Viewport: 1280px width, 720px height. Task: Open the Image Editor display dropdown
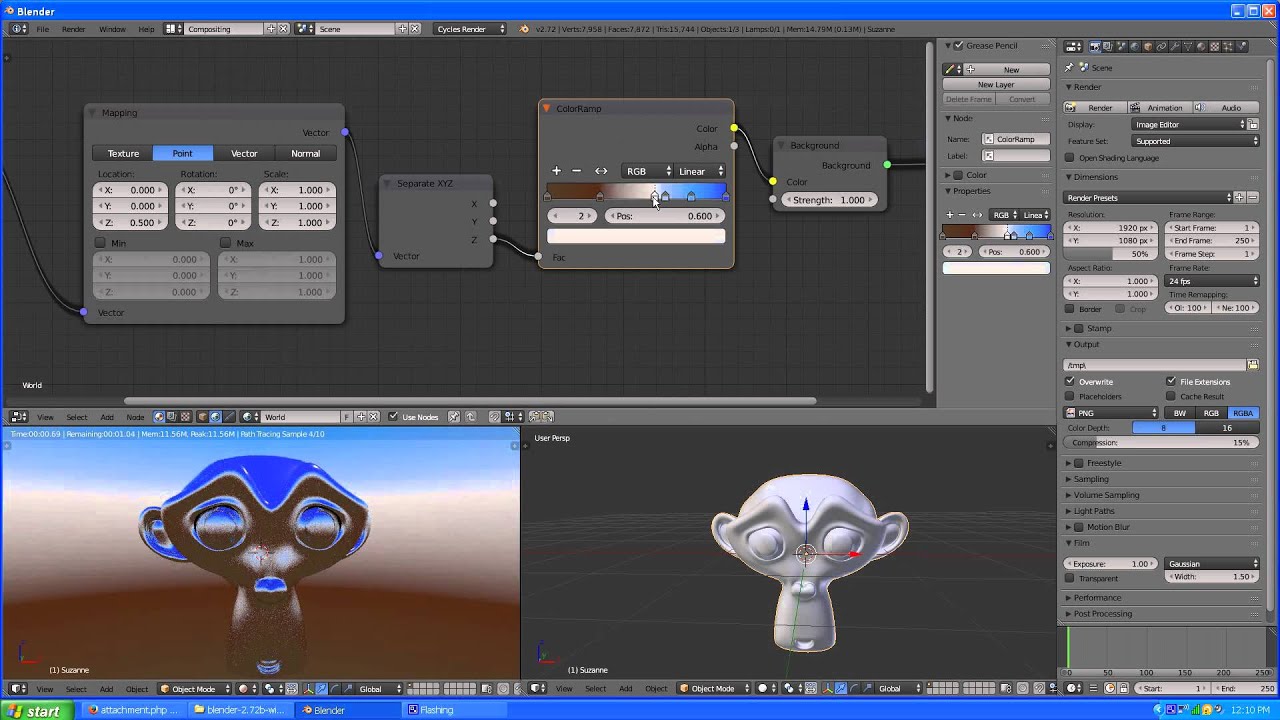pos(1189,124)
